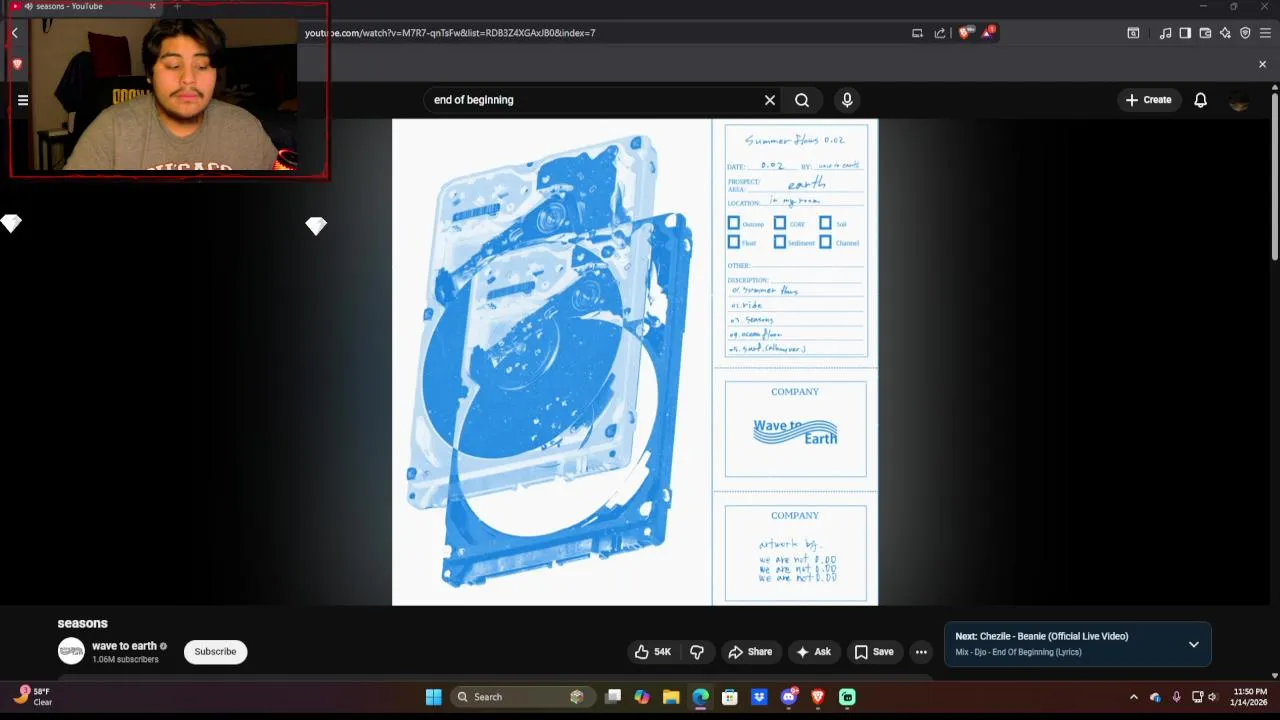Open Discord from the taskbar

pos(789,697)
